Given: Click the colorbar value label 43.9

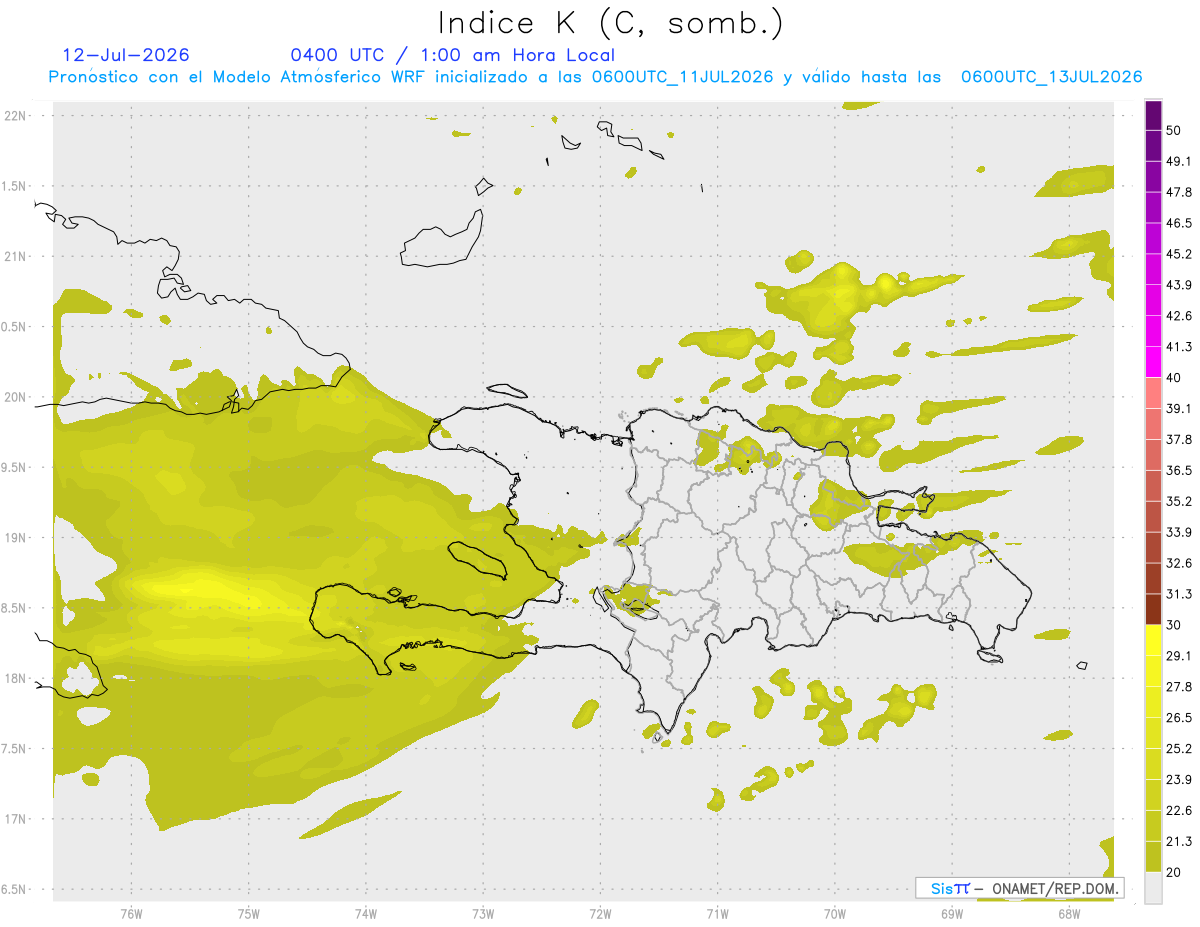Looking at the screenshot, I should [1179, 285].
